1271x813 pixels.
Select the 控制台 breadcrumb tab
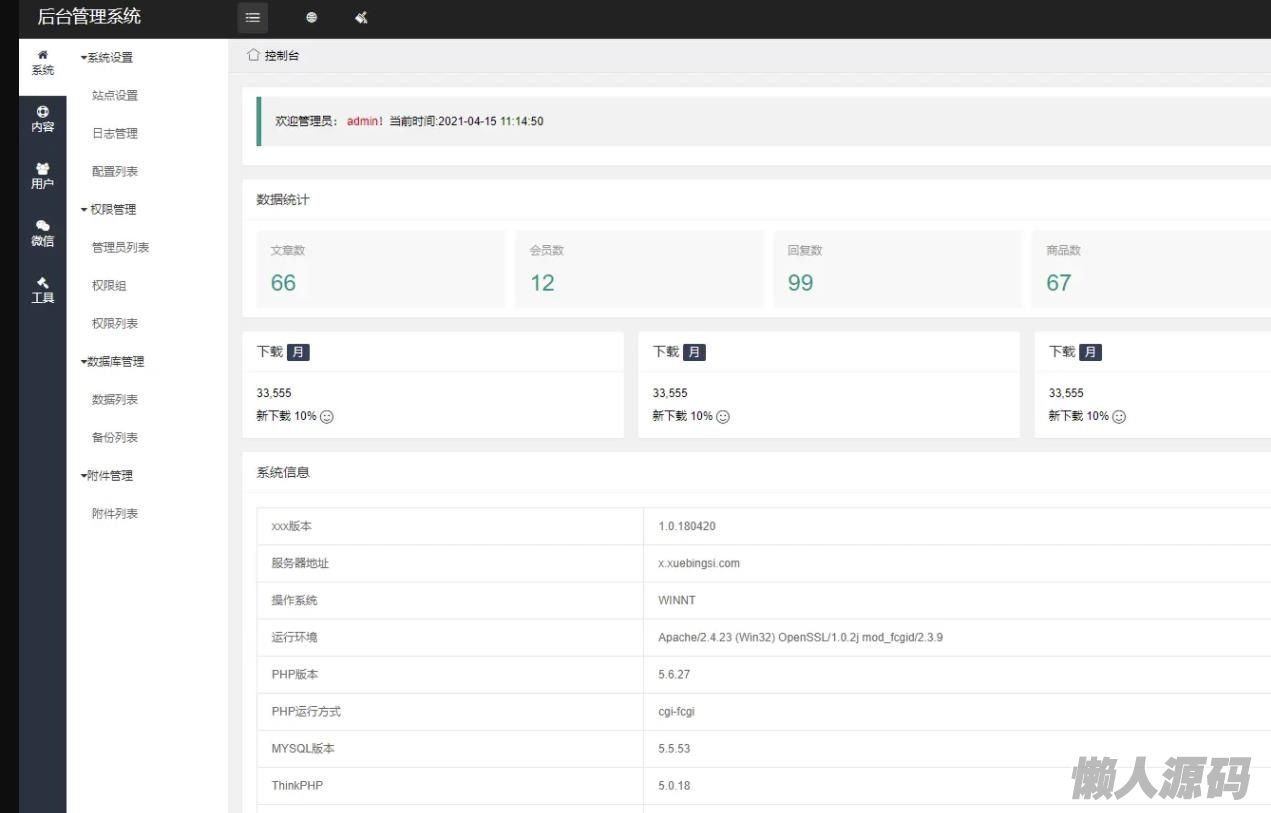(281, 56)
